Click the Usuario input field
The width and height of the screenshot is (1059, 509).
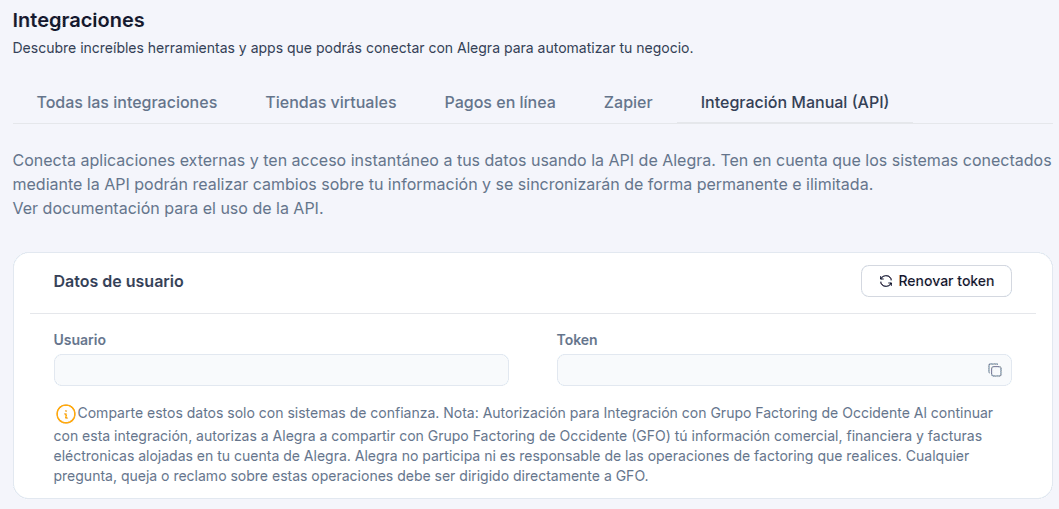281,370
